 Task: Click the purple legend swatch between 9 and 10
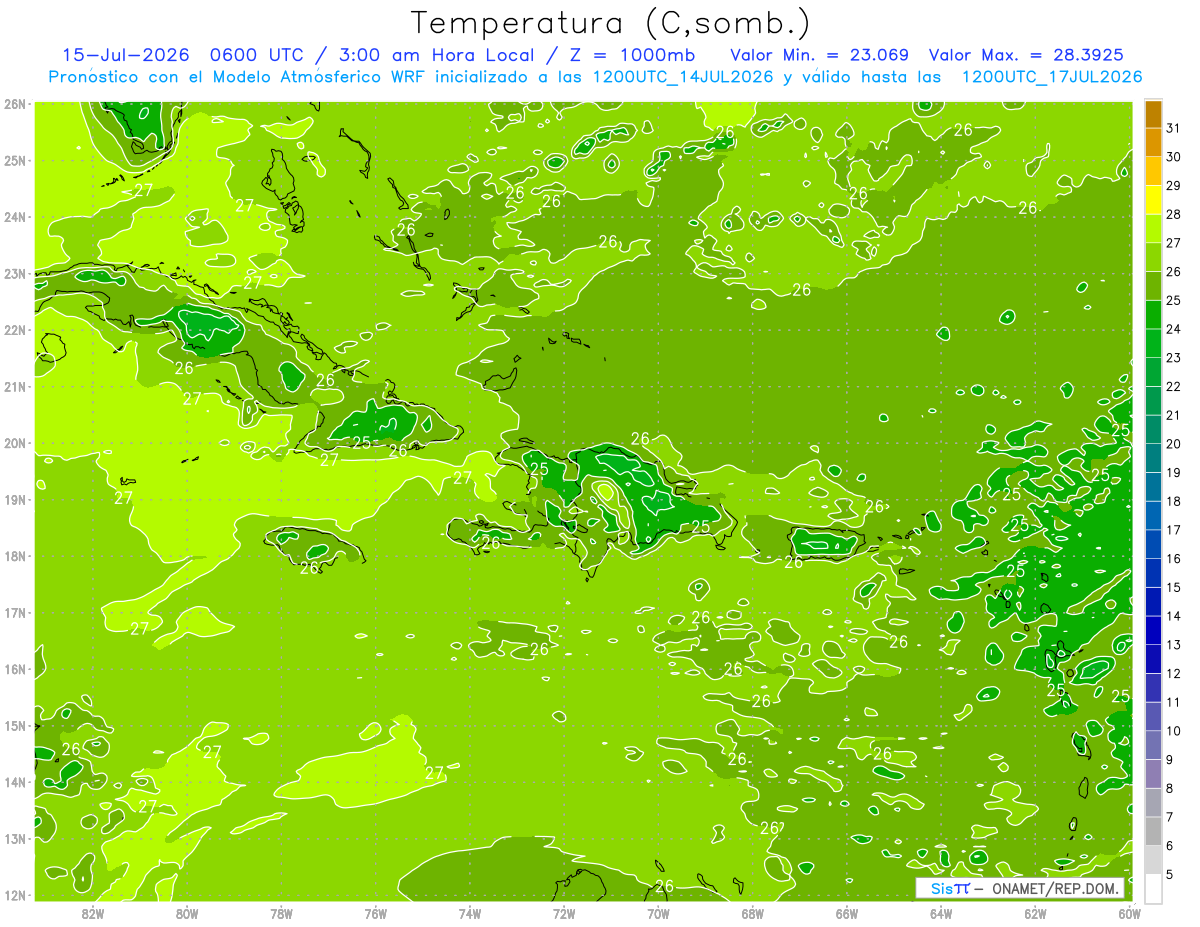click(1153, 744)
